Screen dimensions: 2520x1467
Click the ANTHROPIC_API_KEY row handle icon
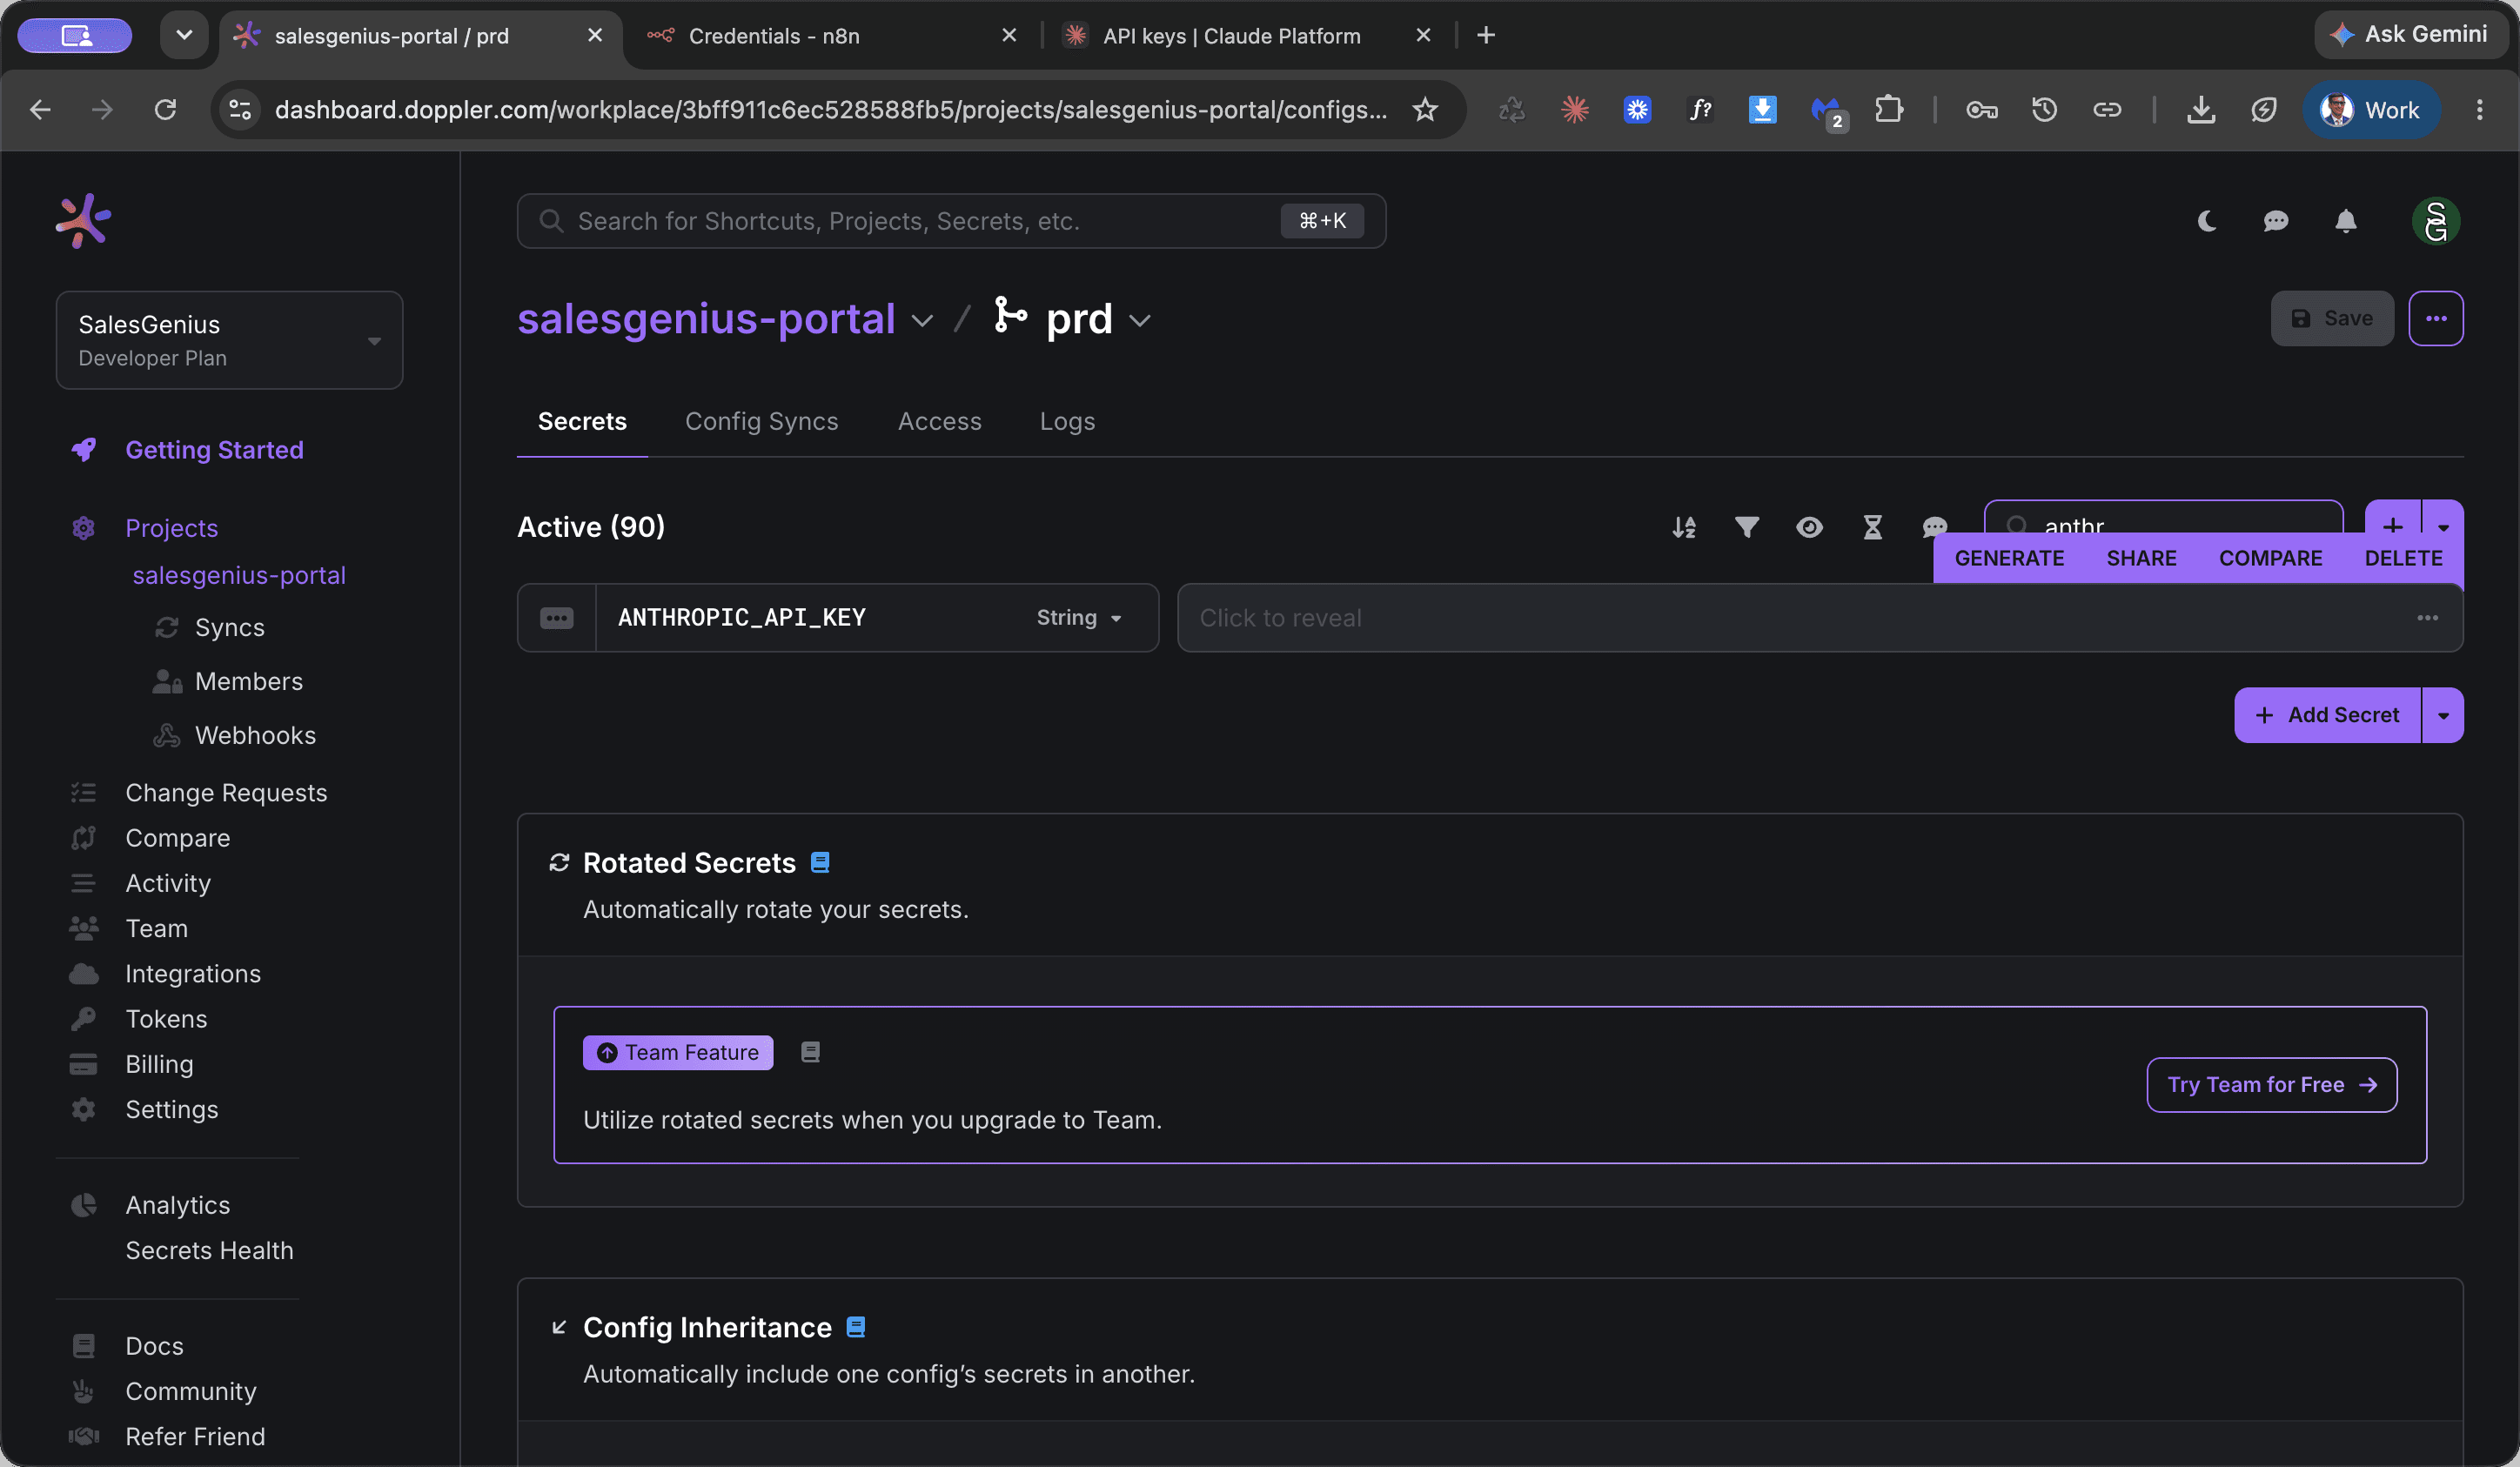pos(557,618)
